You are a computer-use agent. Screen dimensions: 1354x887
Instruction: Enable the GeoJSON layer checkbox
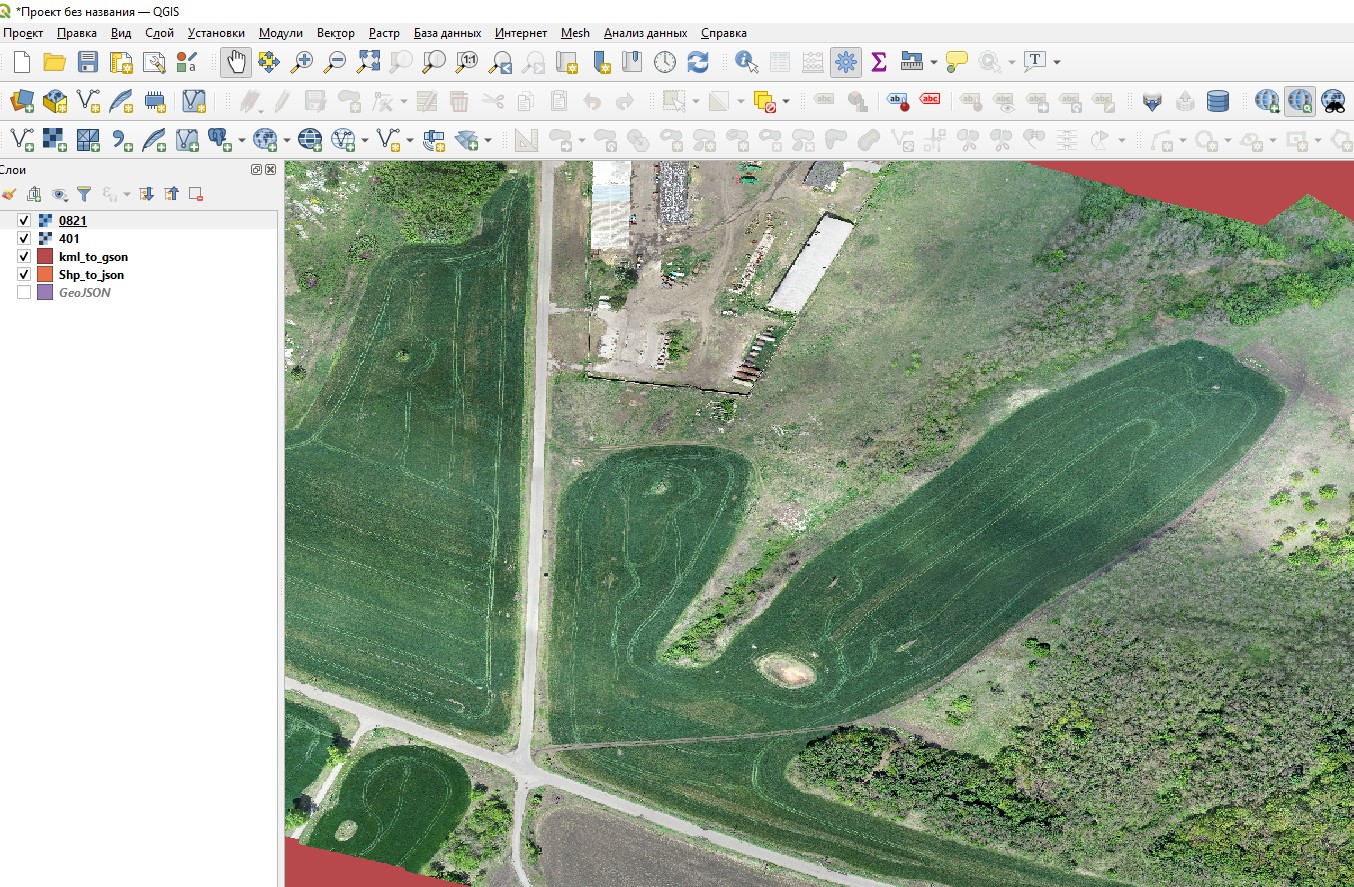point(24,293)
